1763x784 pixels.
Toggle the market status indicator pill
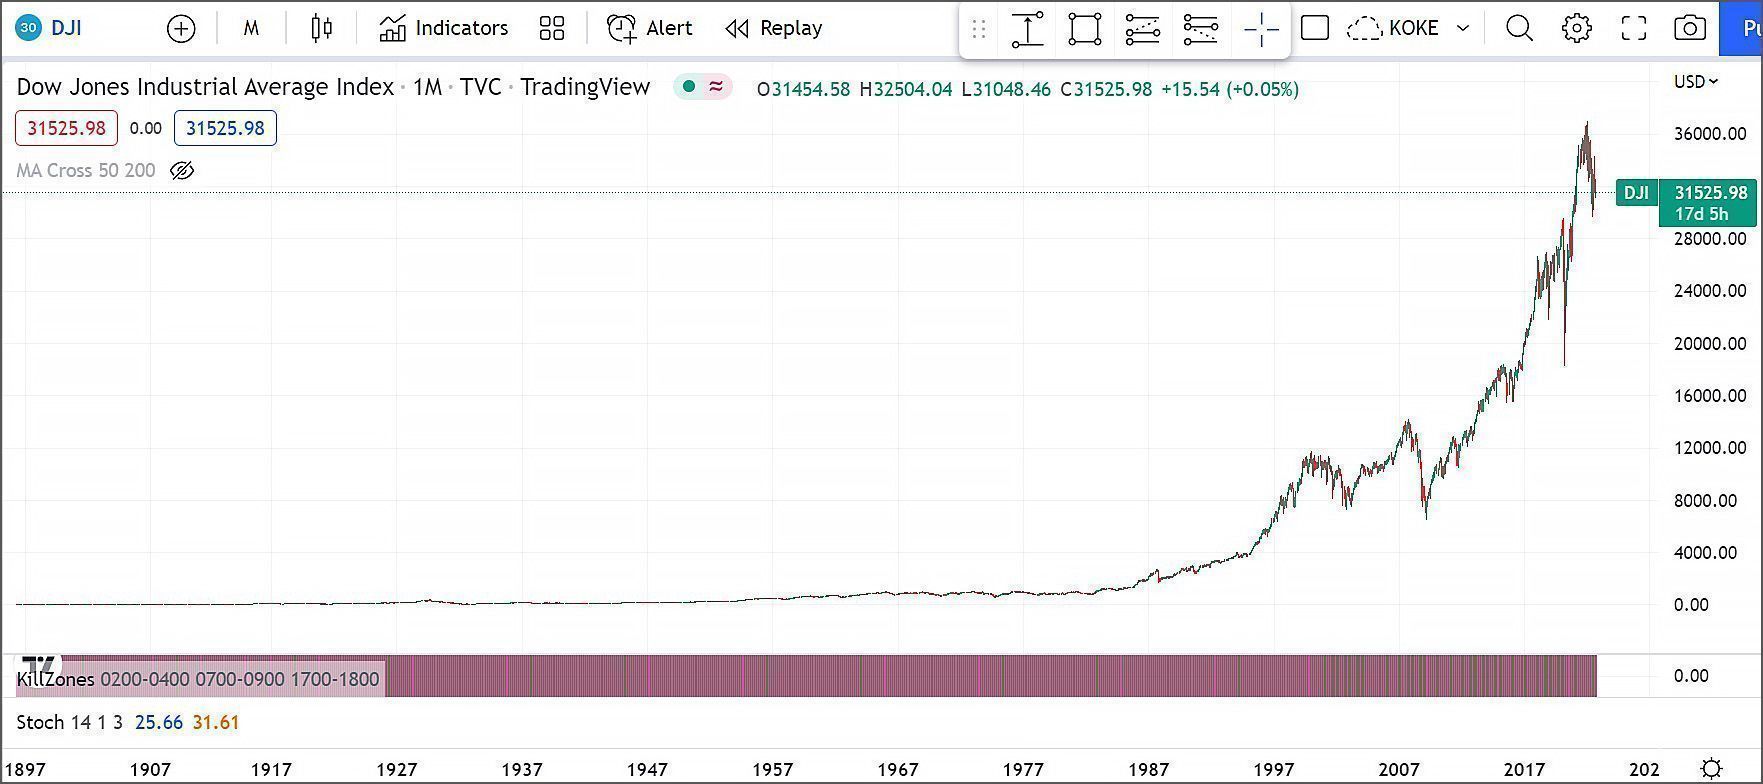coord(702,88)
